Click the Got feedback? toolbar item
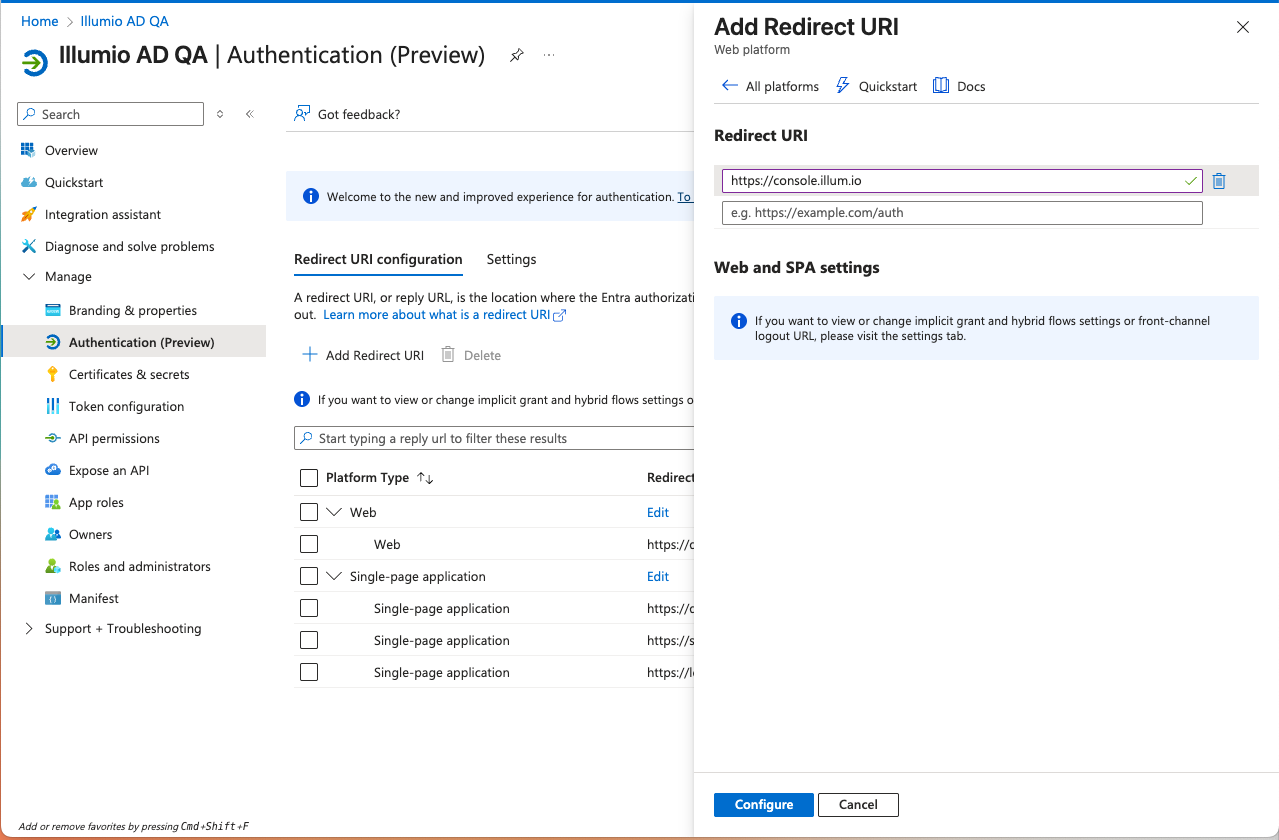Viewport: 1279px width, 840px height. (347, 114)
